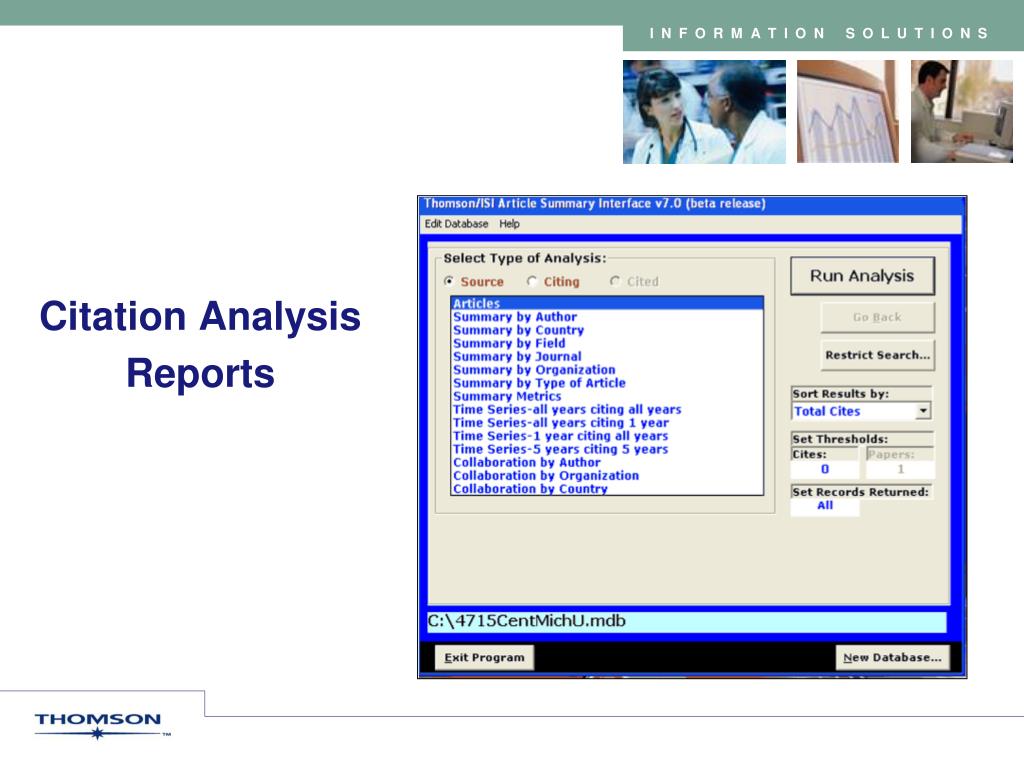Click the Papers threshold field
Screen dimensions: 1024x768
pos(900,470)
